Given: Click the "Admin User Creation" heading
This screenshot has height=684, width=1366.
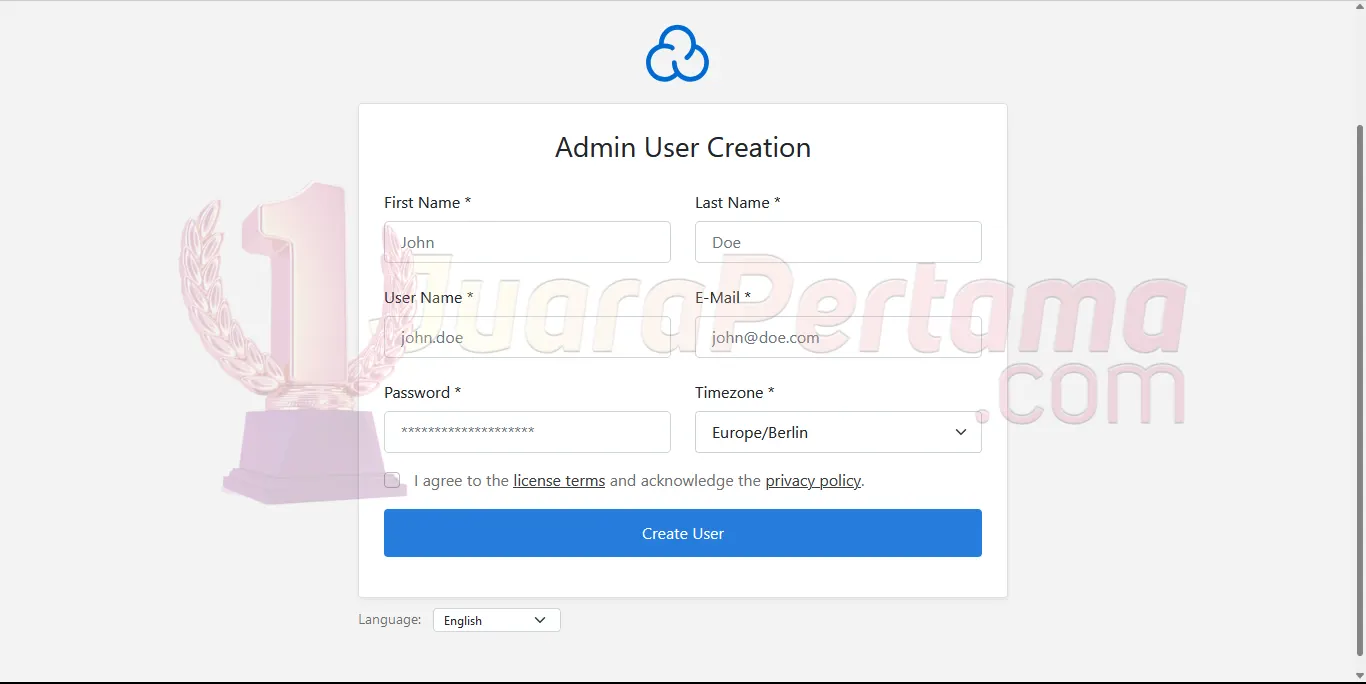Looking at the screenshot, I should coord(683,147).
